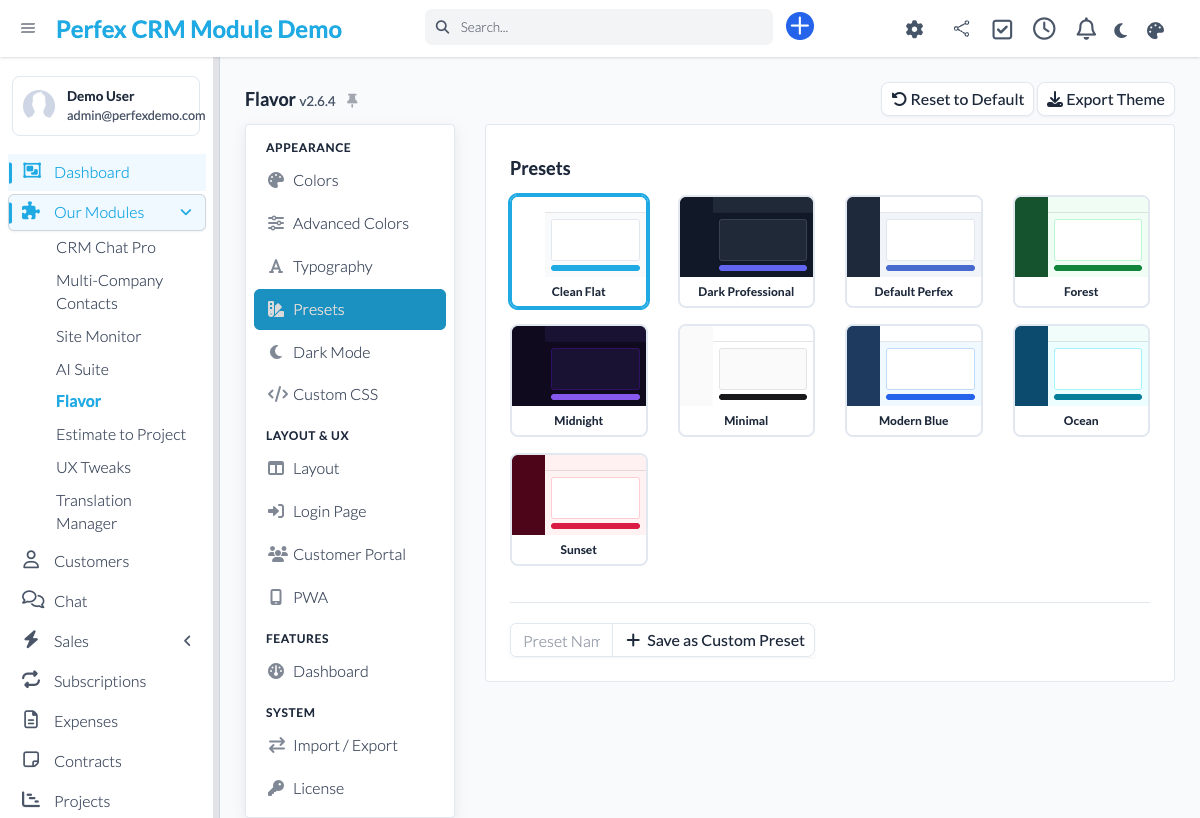Open the timesheet clock icon
1200x818 pixels.
[1044, 29]
